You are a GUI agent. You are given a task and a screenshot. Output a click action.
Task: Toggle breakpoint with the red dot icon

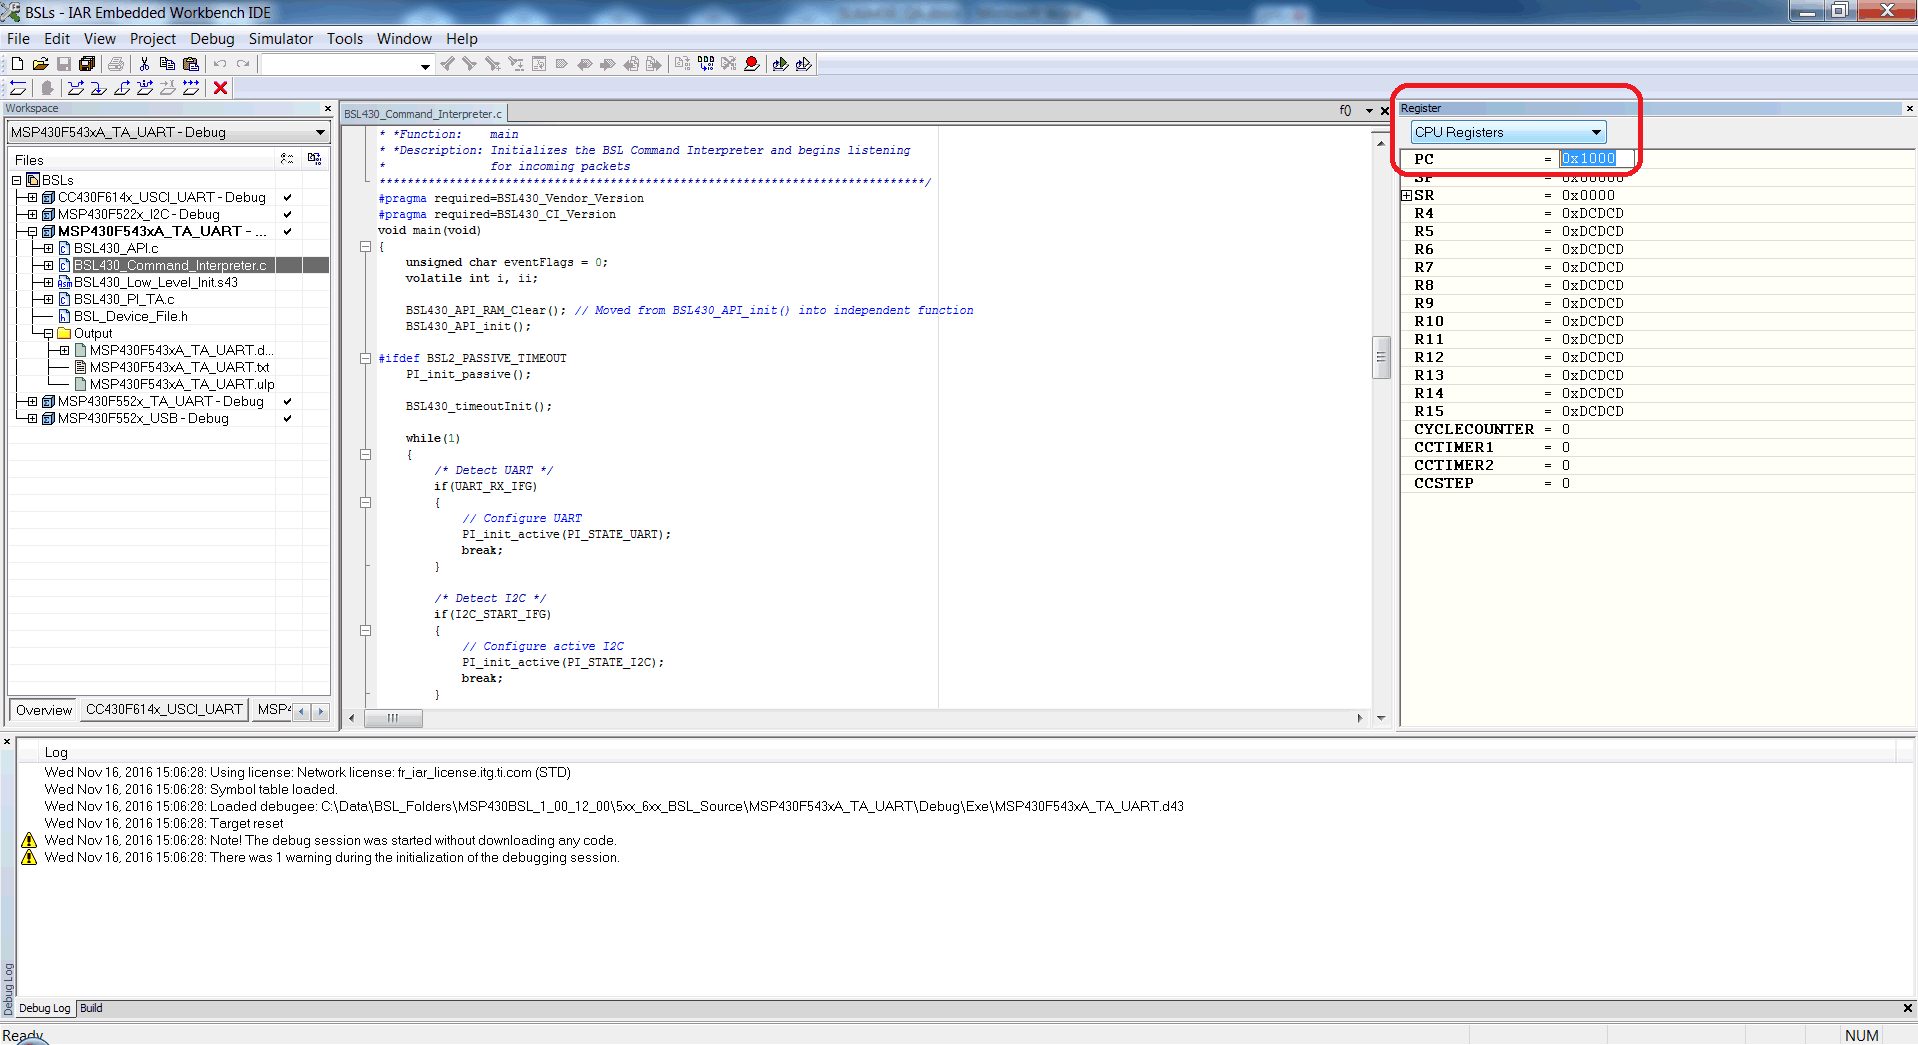[752, 64]
